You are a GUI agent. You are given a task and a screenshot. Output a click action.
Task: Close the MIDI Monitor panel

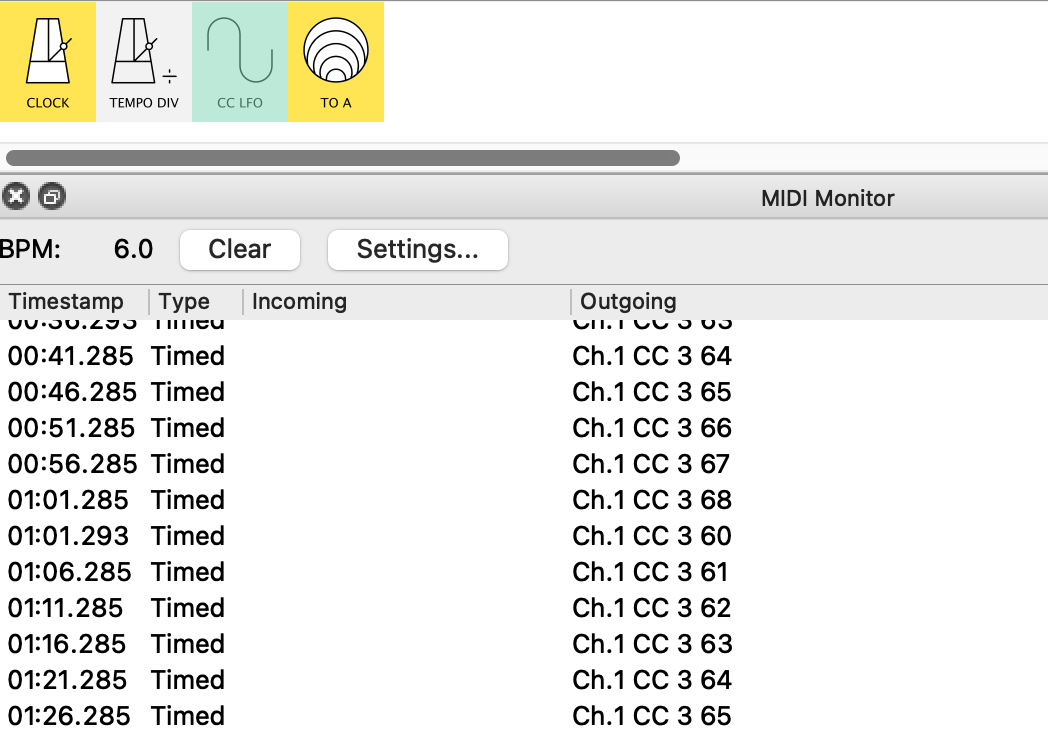click(15, 197)
